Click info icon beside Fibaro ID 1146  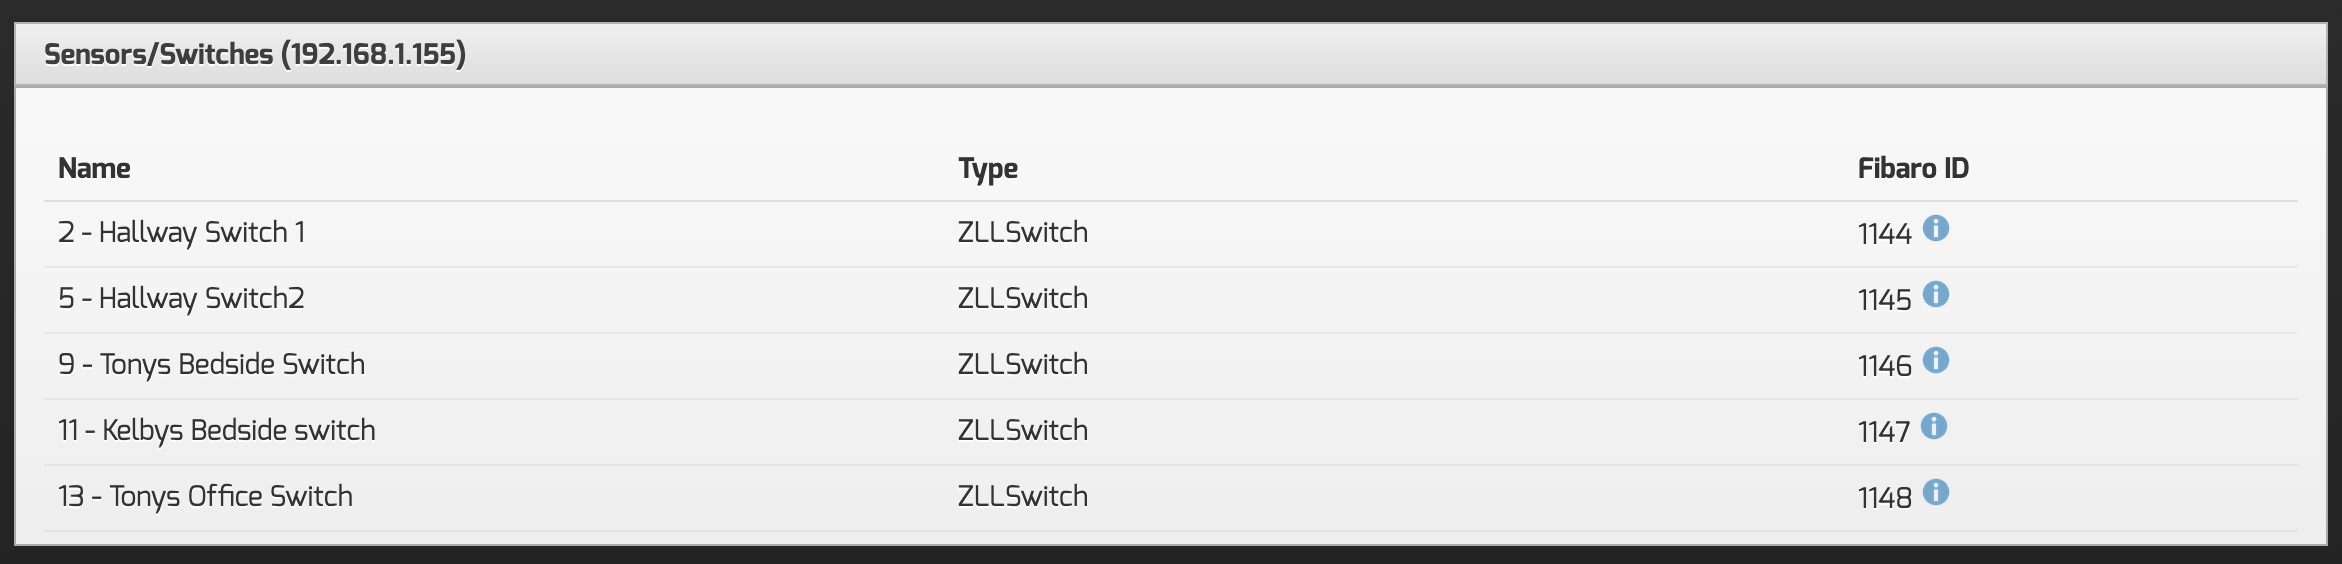point(1936,361)
